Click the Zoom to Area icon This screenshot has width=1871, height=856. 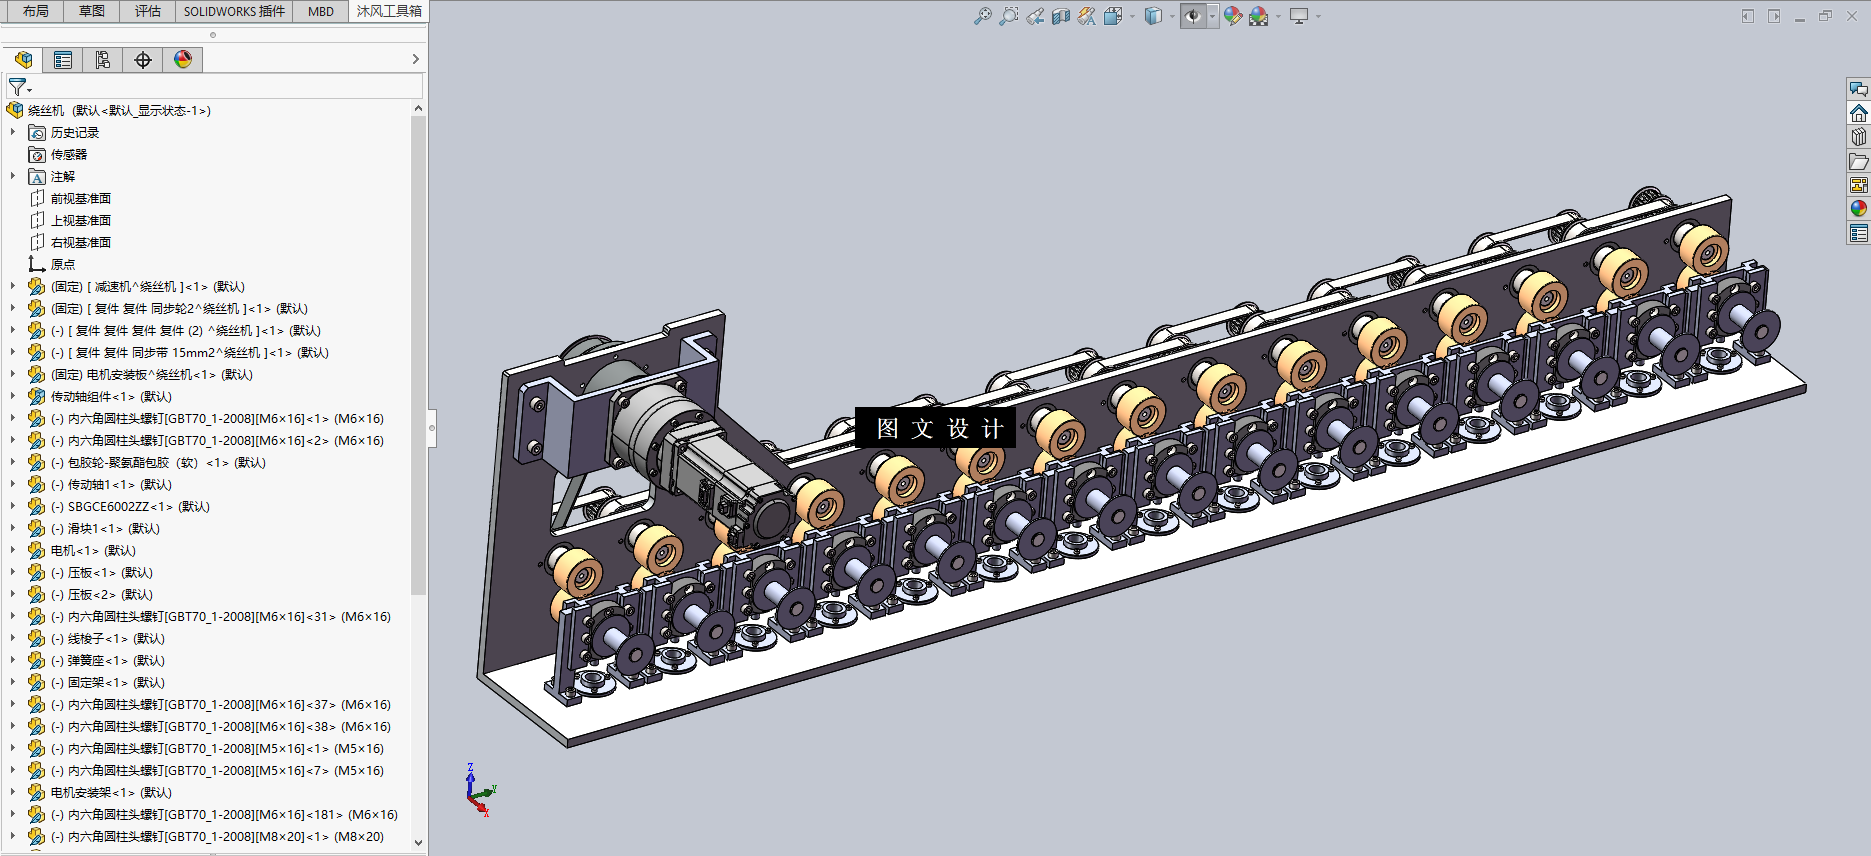[x=1009, y=16]
